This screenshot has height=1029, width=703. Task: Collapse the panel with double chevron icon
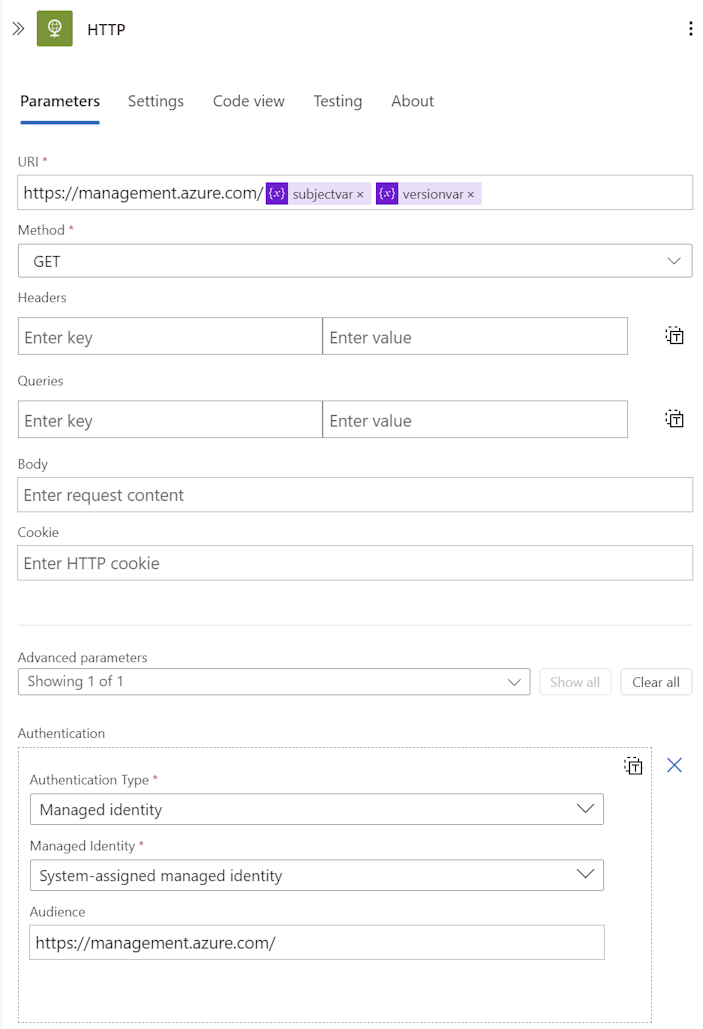point(18,29)
